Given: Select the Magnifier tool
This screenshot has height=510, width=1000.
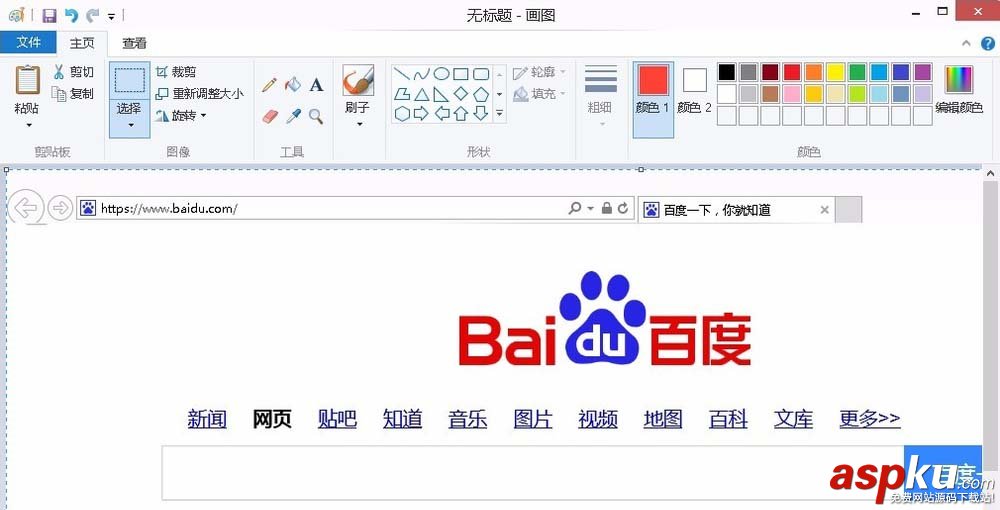Looking at the screenshot, I should click(316, 116).
